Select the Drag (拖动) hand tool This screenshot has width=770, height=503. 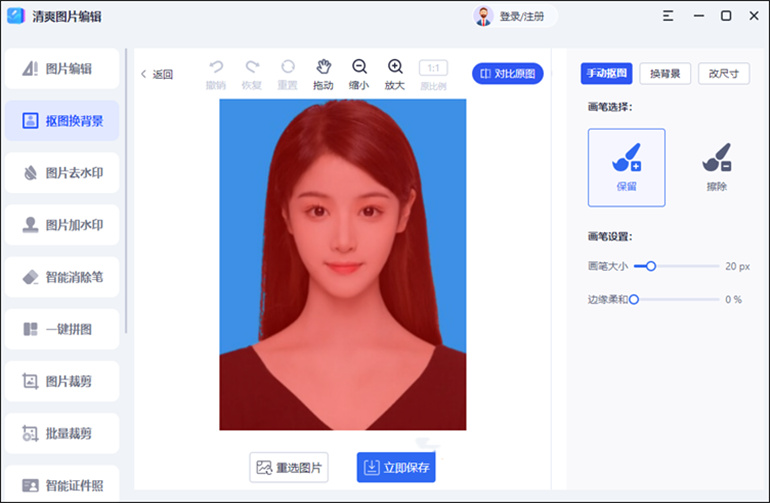[x=323, y=67]
